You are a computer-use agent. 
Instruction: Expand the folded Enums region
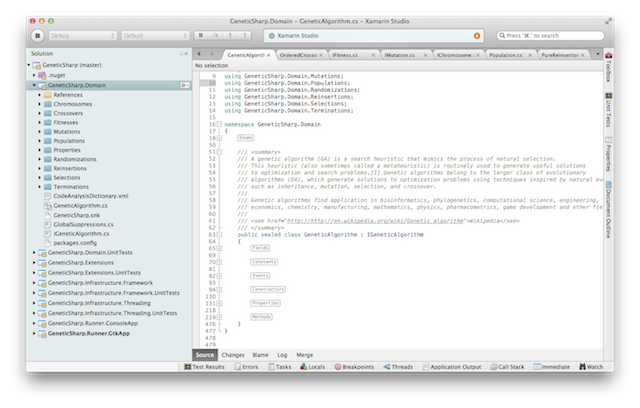[245, 138]
